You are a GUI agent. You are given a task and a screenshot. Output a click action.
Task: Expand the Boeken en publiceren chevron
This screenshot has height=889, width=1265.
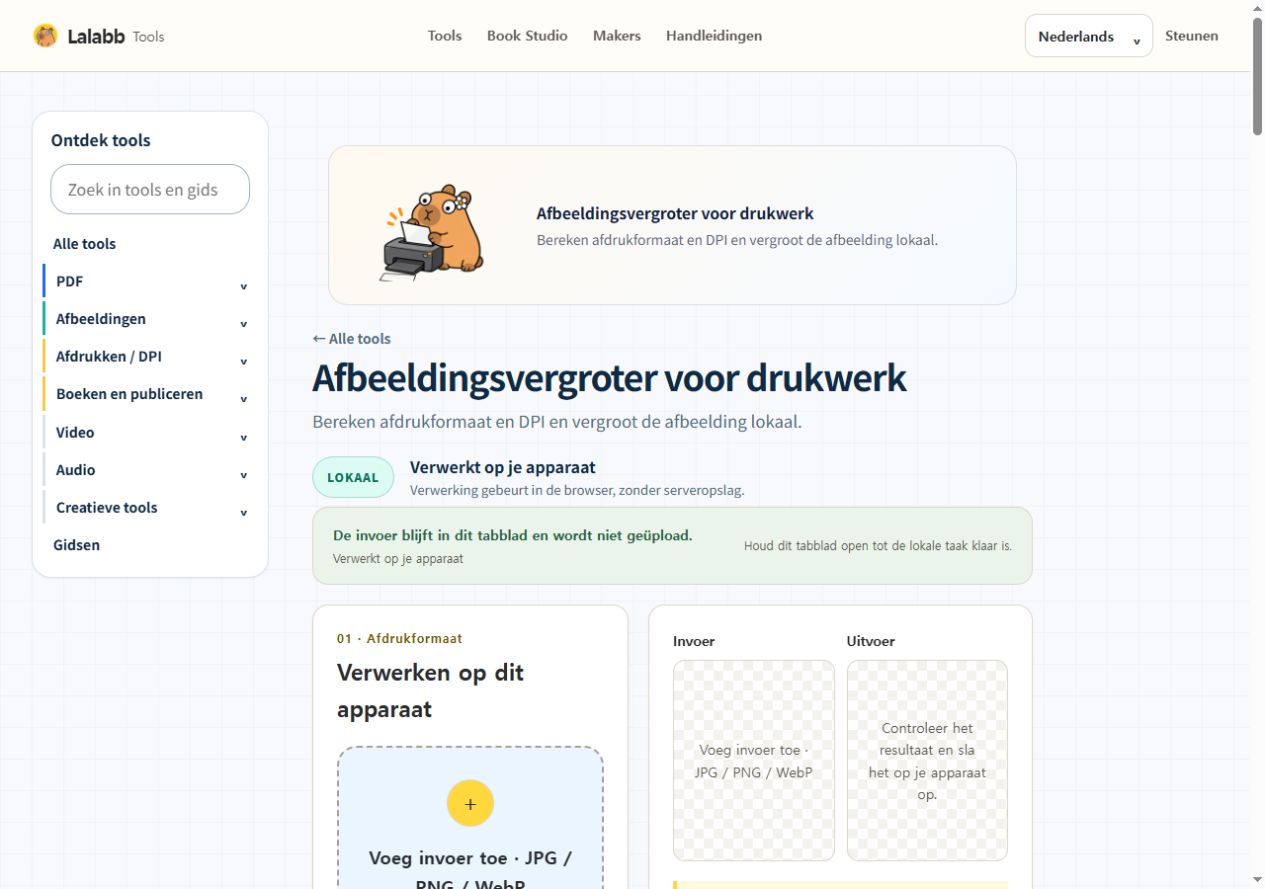click(243, 399)
